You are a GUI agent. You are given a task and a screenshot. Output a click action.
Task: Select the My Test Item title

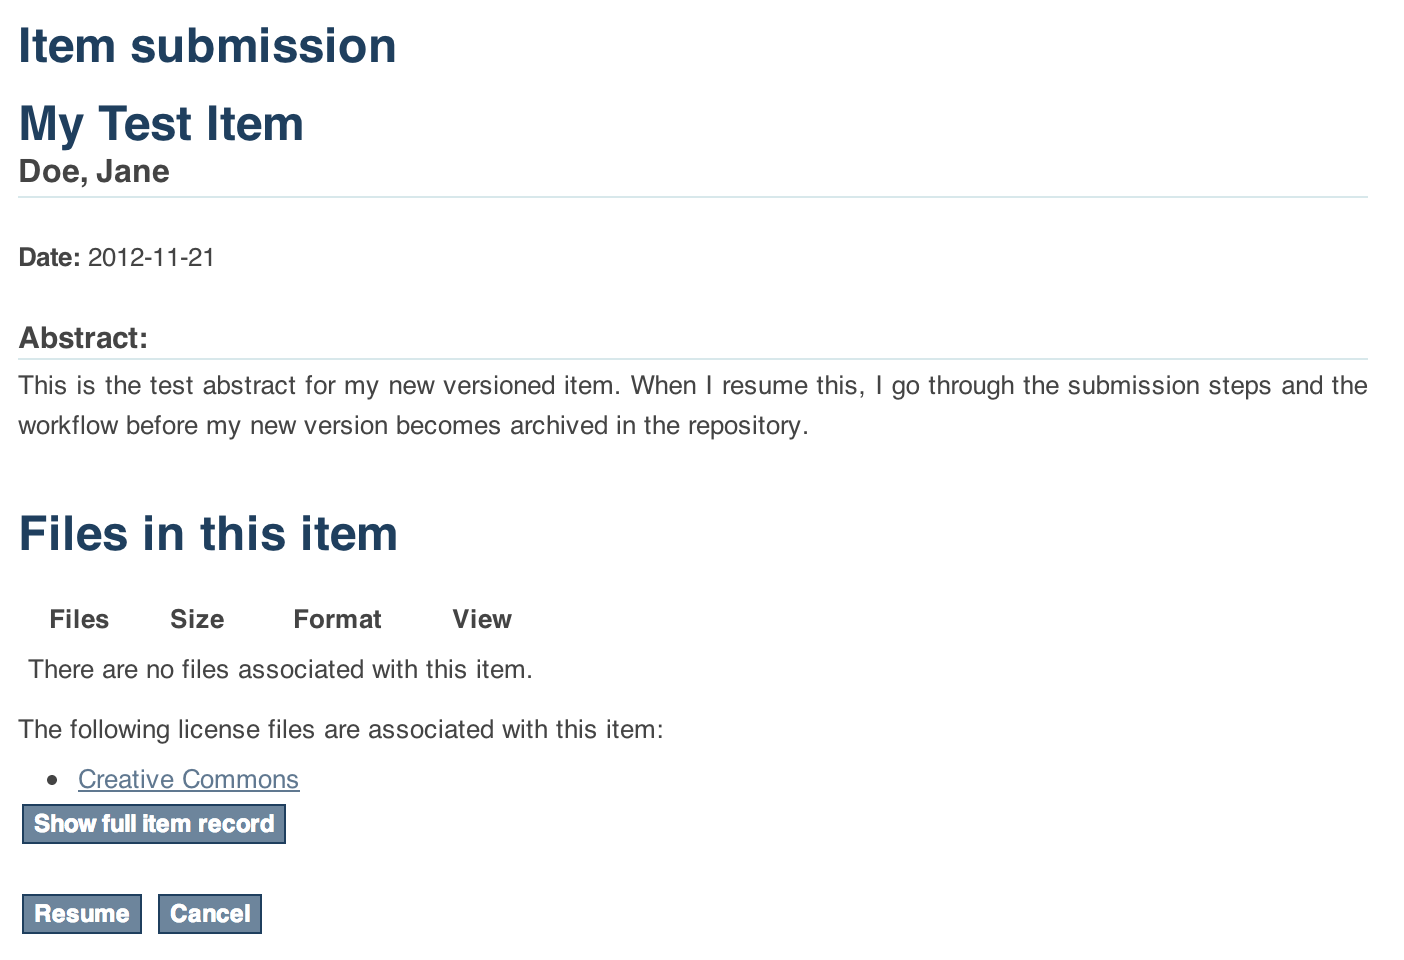pyautogui.click(x=161, y=124)
